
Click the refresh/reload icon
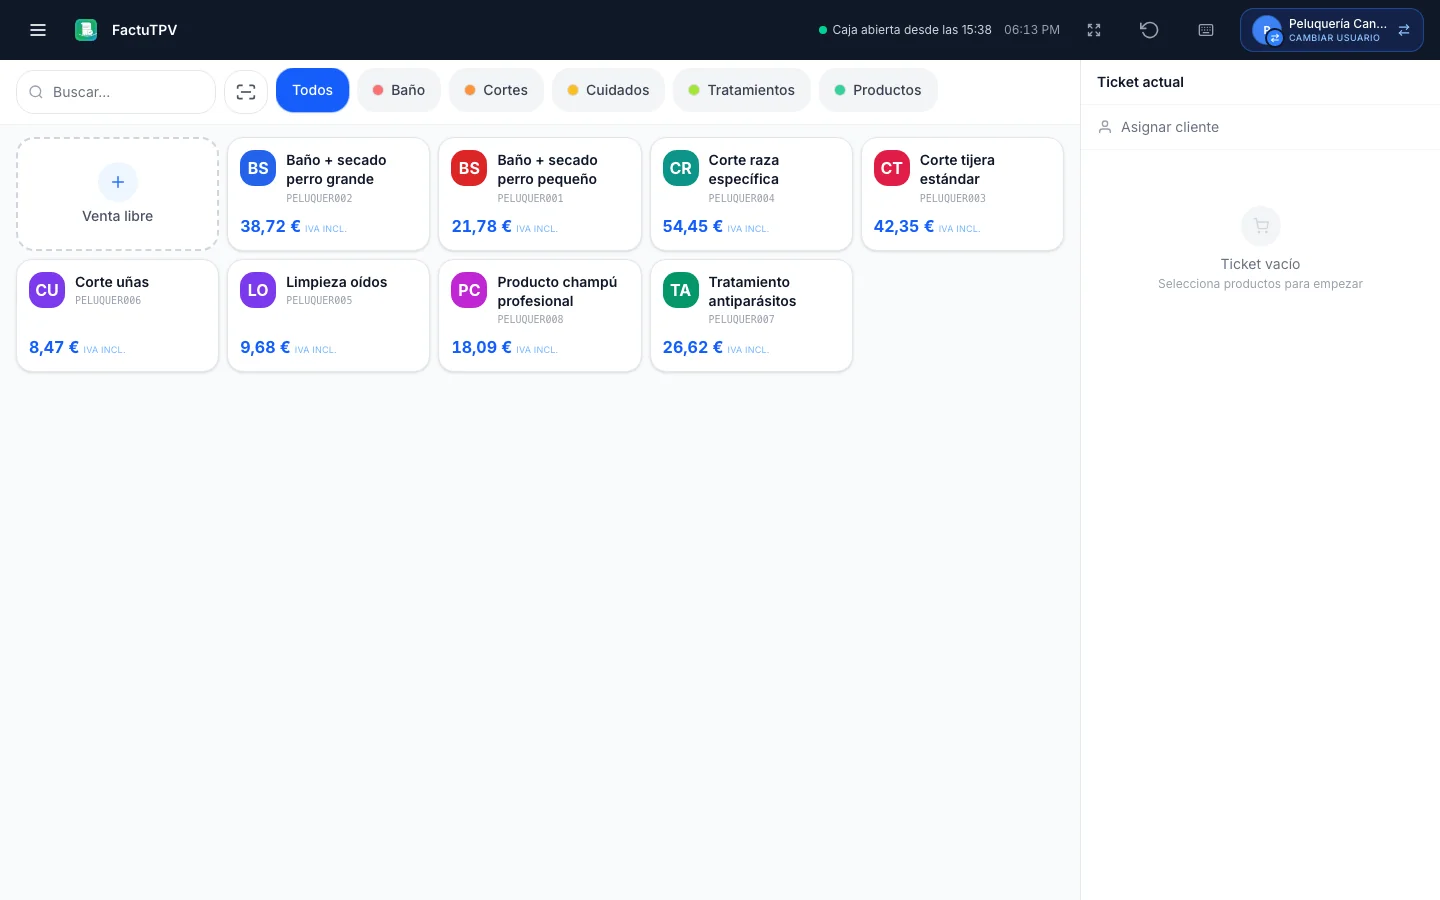pos(1149,30)
